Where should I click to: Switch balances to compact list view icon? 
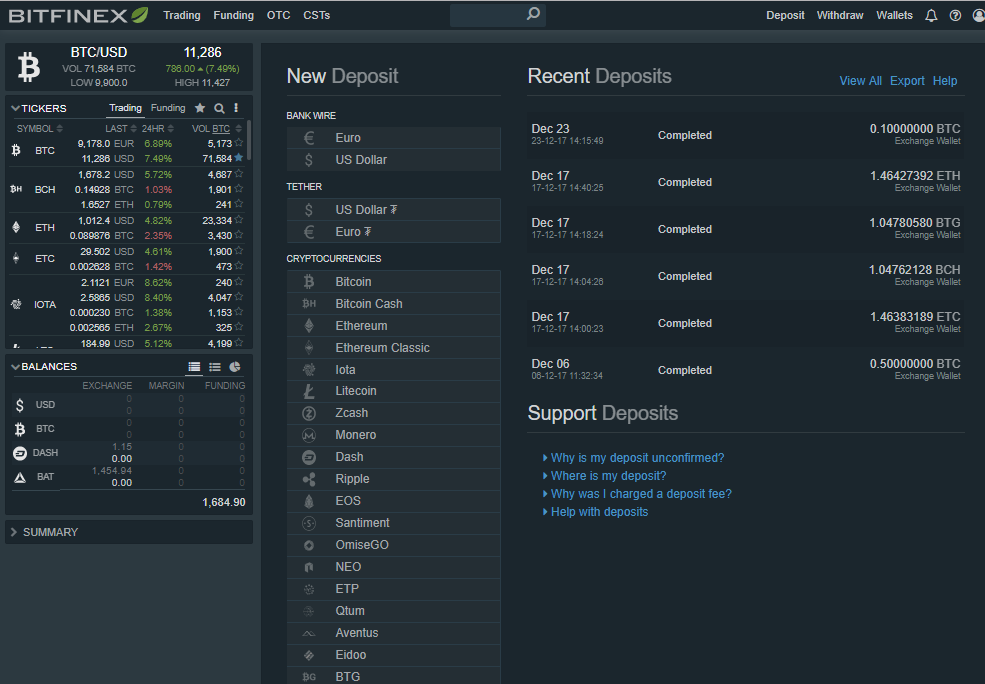tap(215, 367)
